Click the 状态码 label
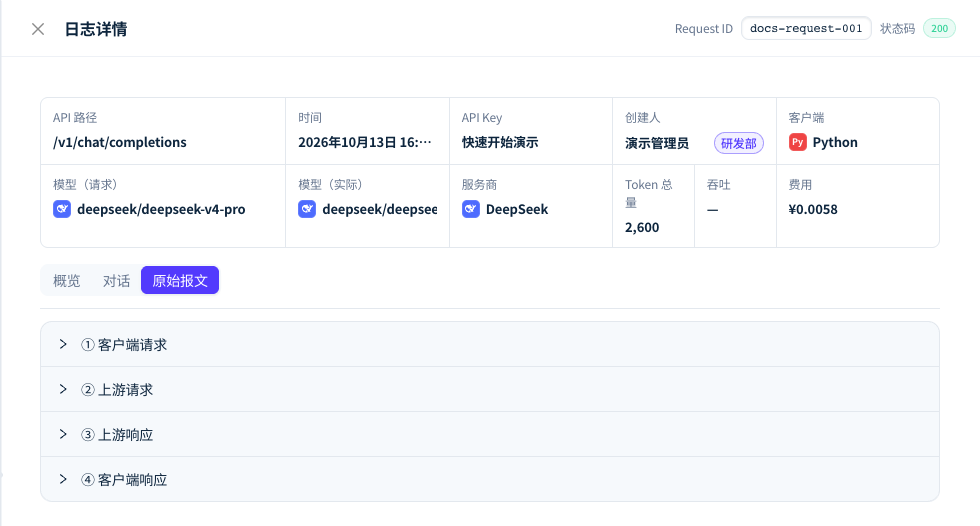This screenshot has width=980, height=526. (898, 29)
